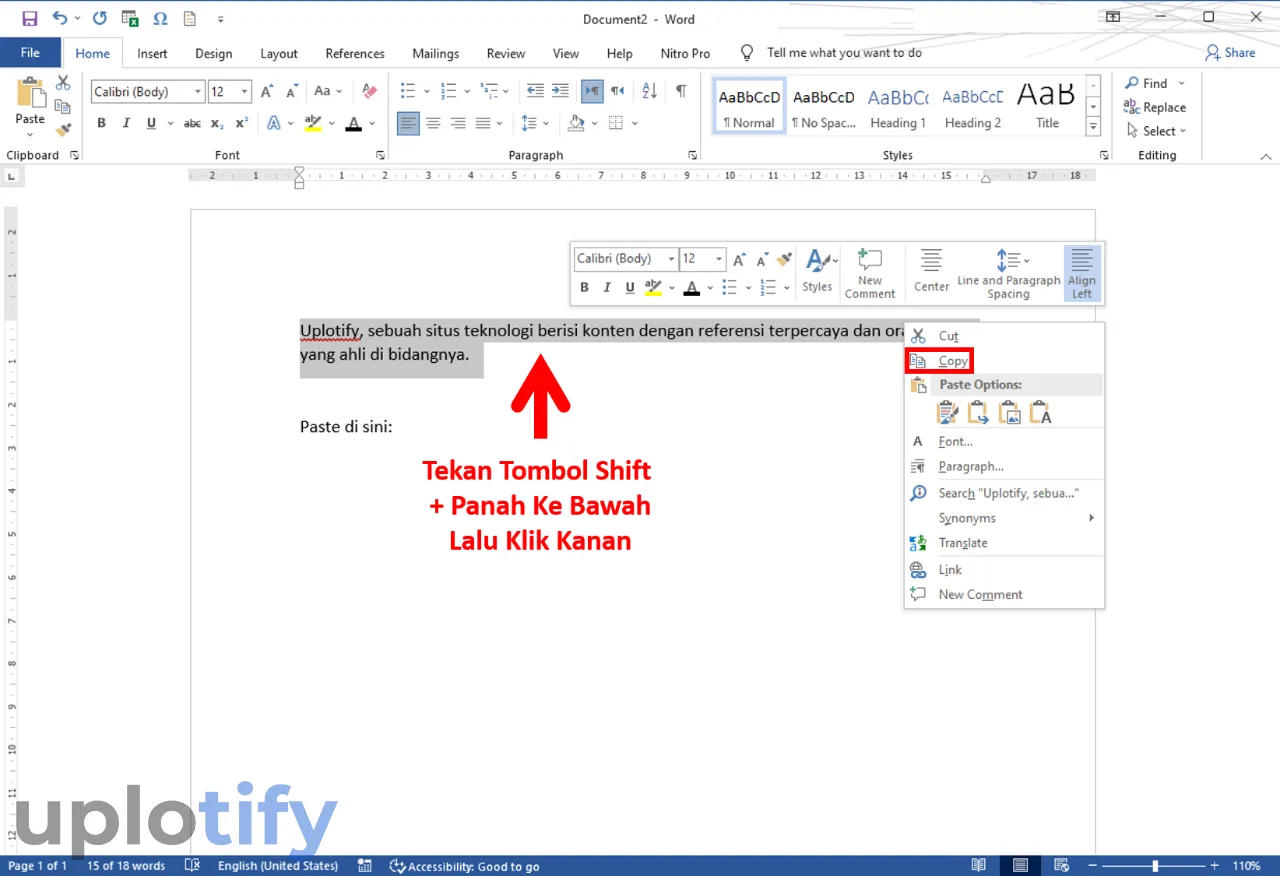Apply the Title style
Viewport: 1280px width, 876px height.
[x=1047, y=107]
